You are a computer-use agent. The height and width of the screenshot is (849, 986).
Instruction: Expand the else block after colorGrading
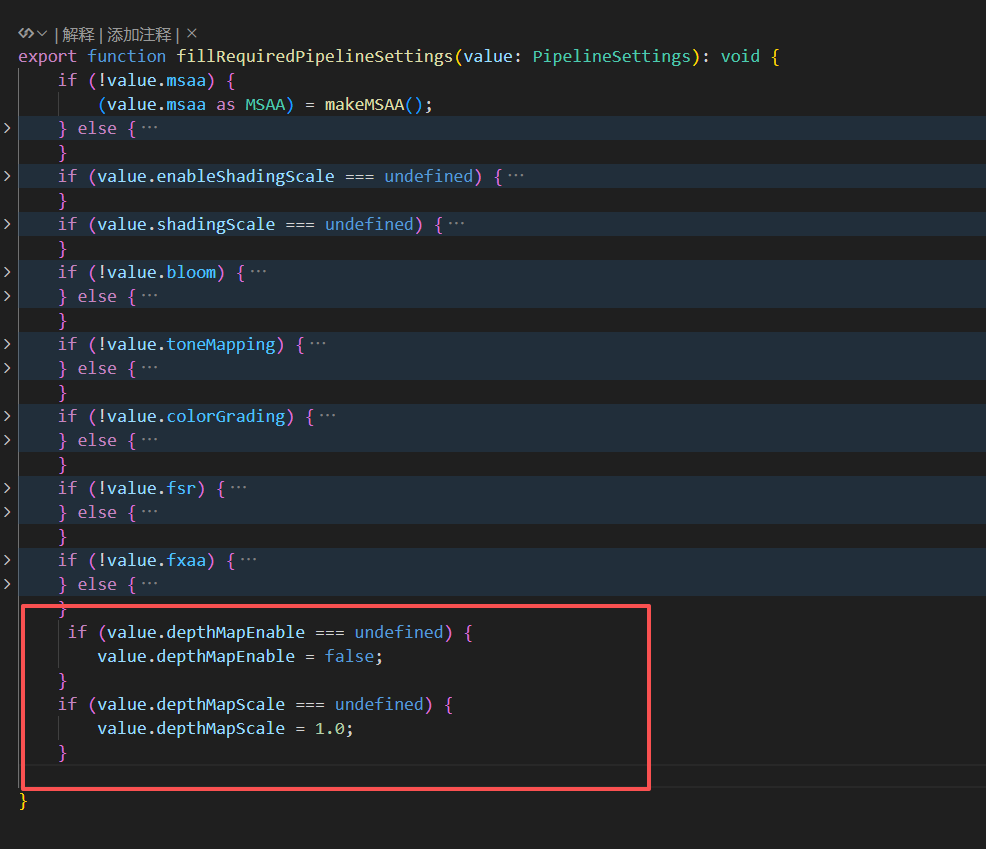(x=7, y=440)
